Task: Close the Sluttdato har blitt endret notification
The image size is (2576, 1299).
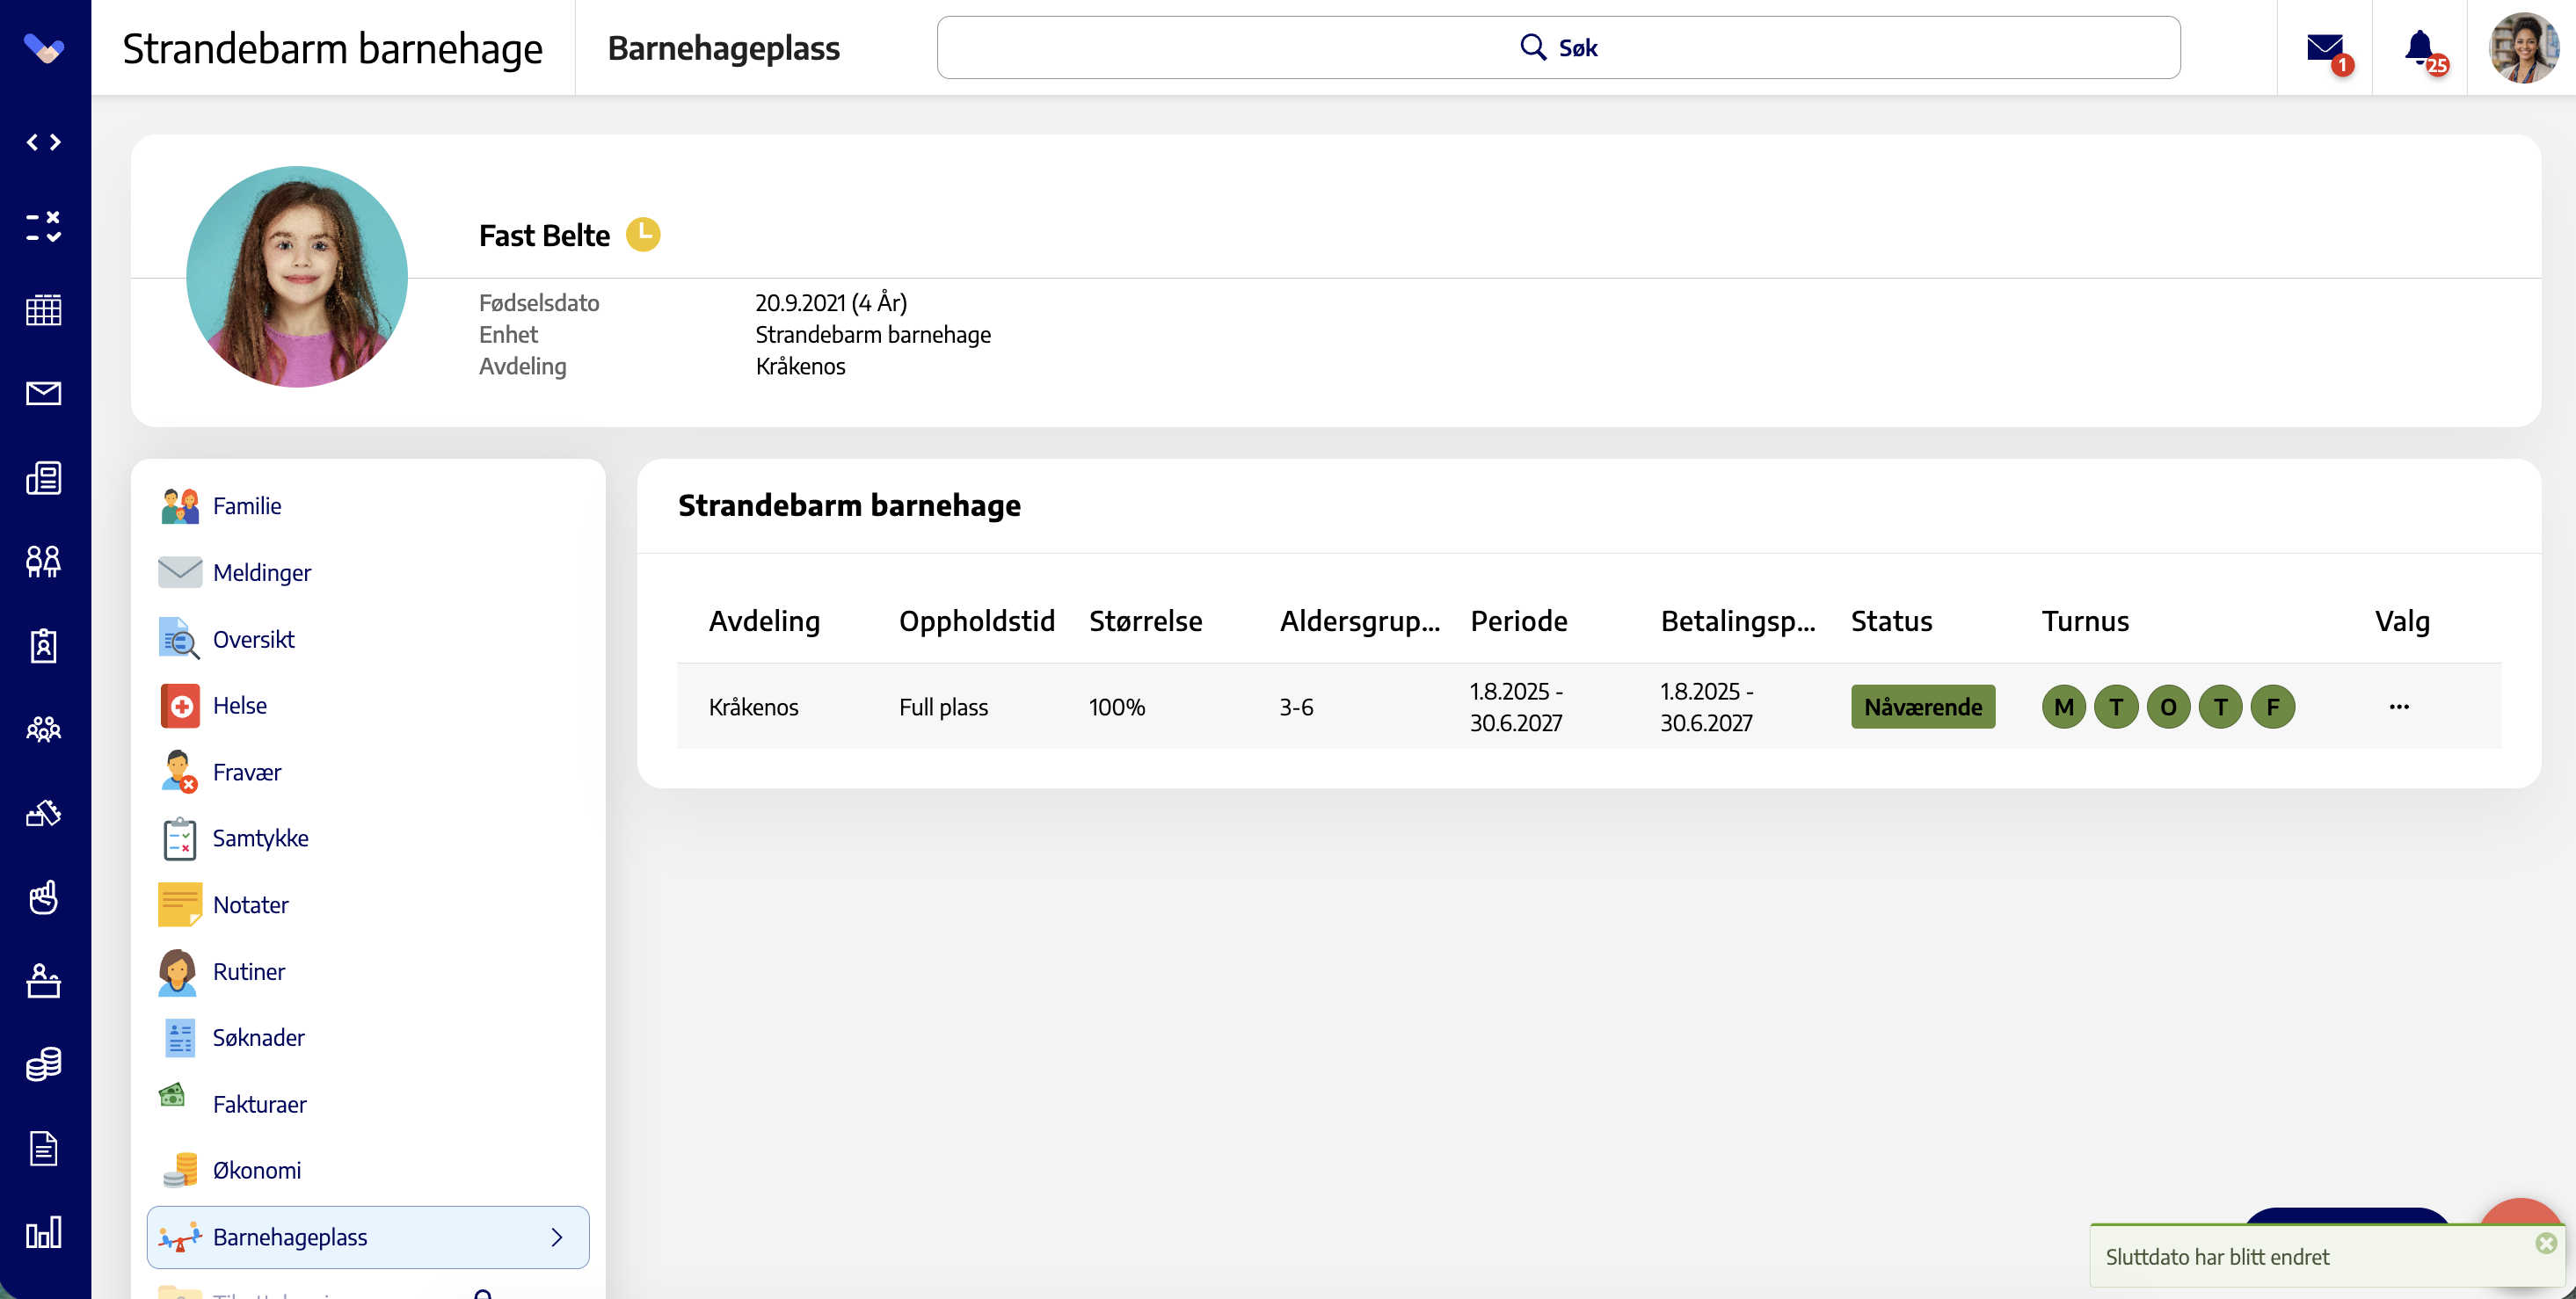Action: (x=2546, y=1243)
